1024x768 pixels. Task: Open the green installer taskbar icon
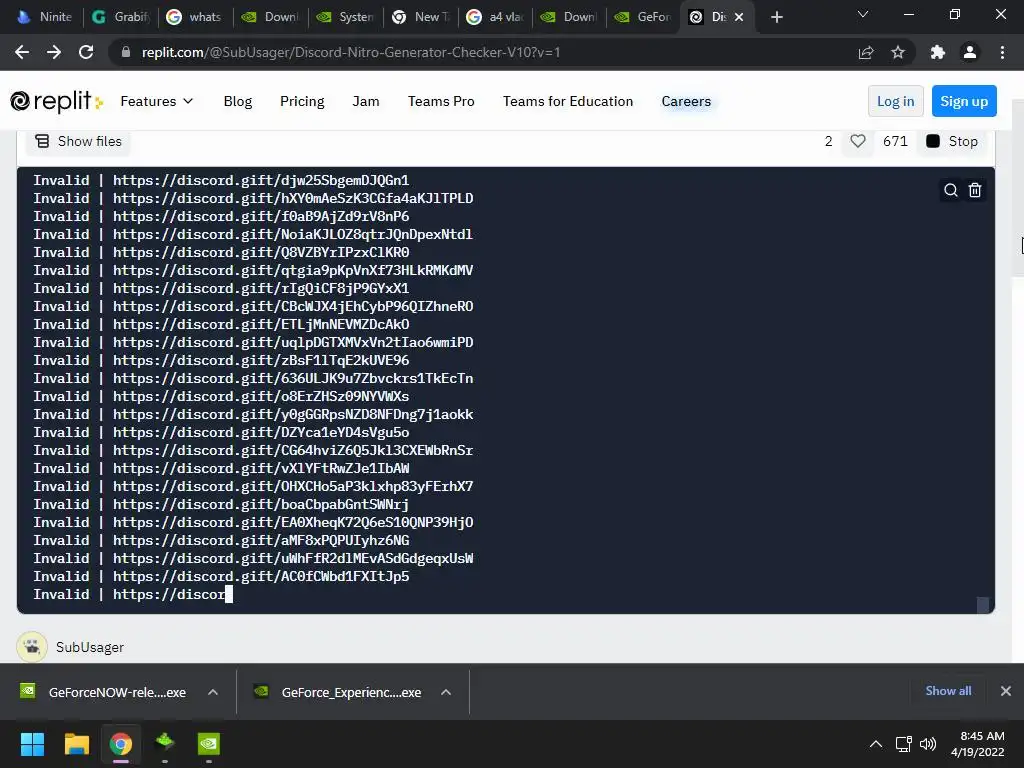point(165,744)
